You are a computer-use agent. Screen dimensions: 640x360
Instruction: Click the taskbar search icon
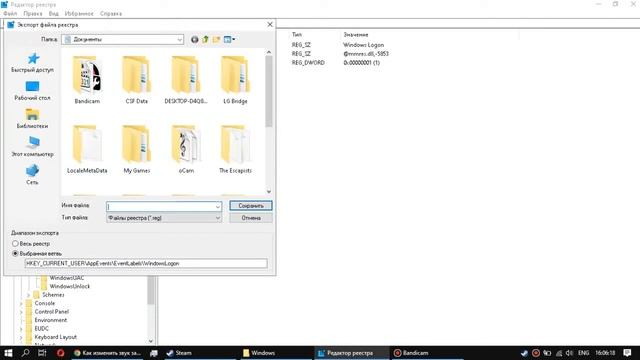pos(25,353)
